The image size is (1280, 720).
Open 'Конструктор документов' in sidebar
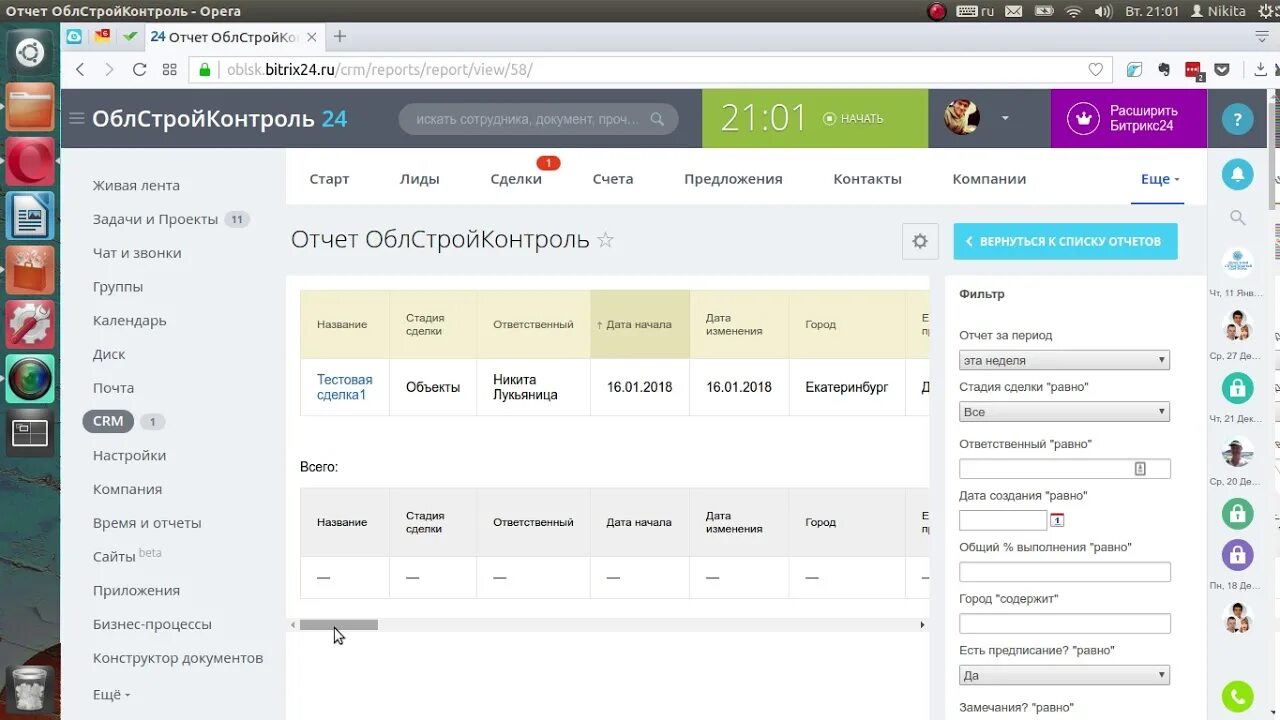pos(178,658)
